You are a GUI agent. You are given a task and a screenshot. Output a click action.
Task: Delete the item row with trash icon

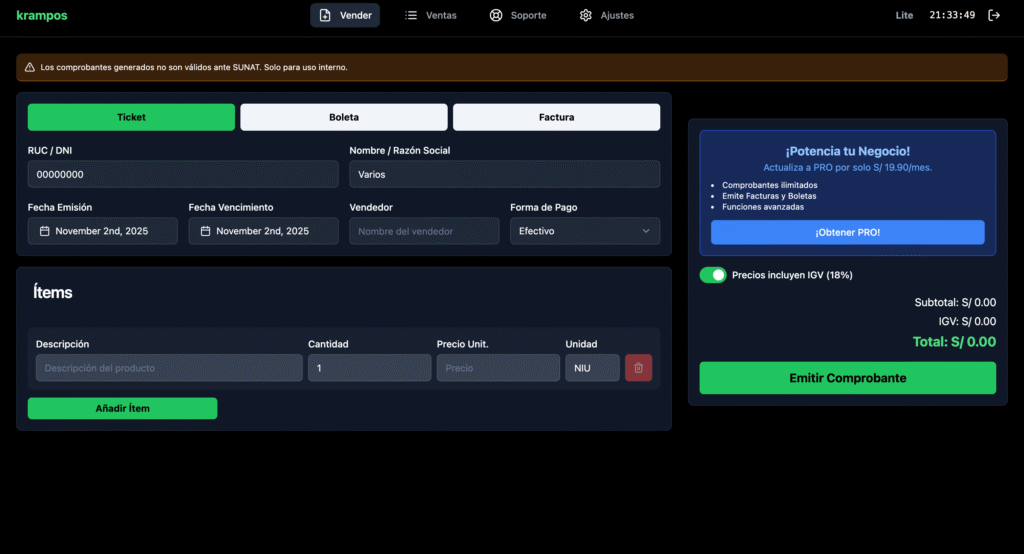pyautogui.click(x=638, y=368)
